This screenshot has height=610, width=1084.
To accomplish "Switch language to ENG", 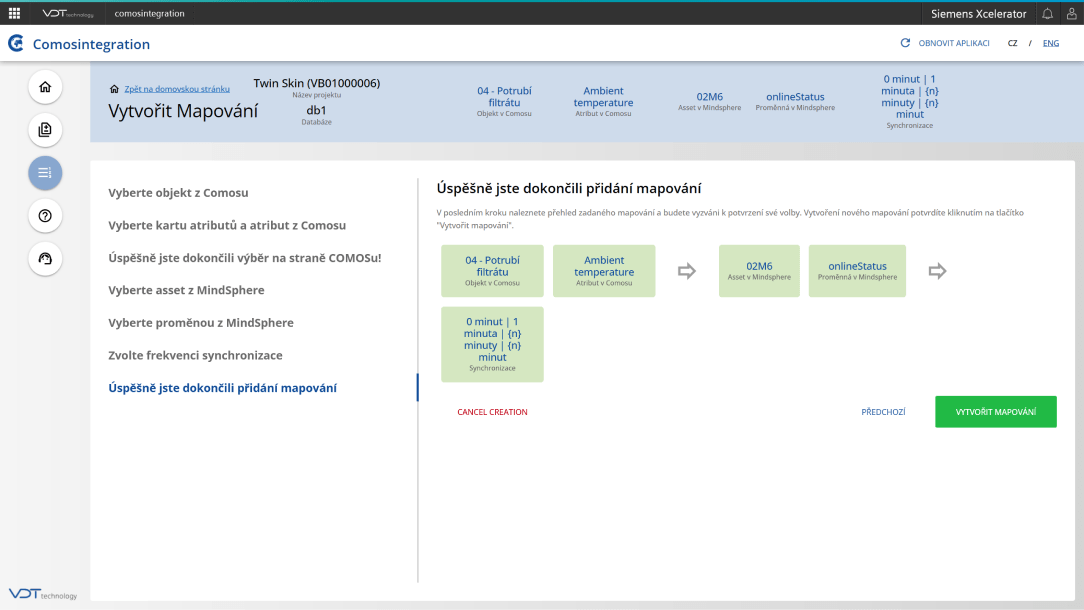I will 1051,44.
